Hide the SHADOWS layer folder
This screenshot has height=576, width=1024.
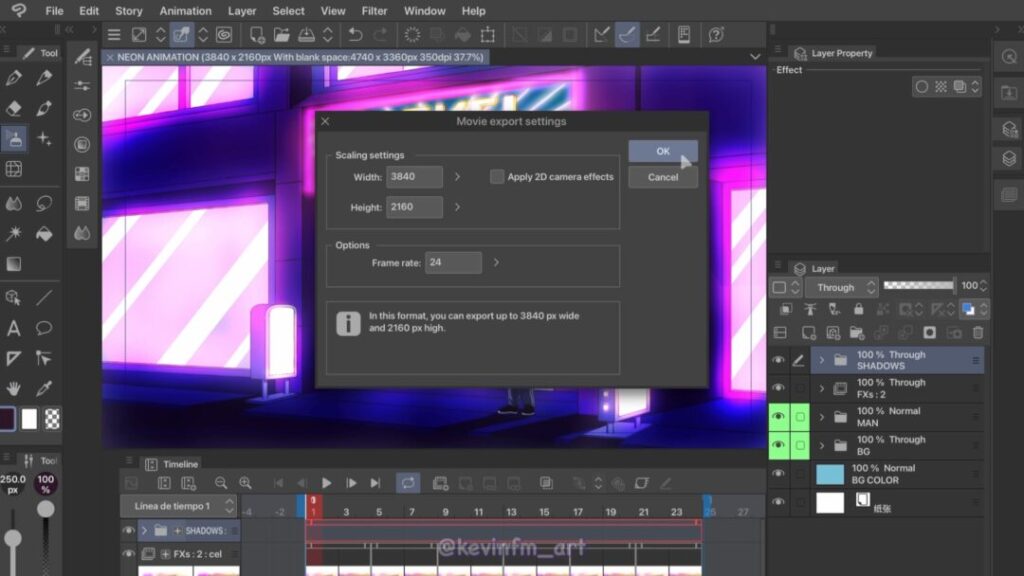[x=778, y=360]
